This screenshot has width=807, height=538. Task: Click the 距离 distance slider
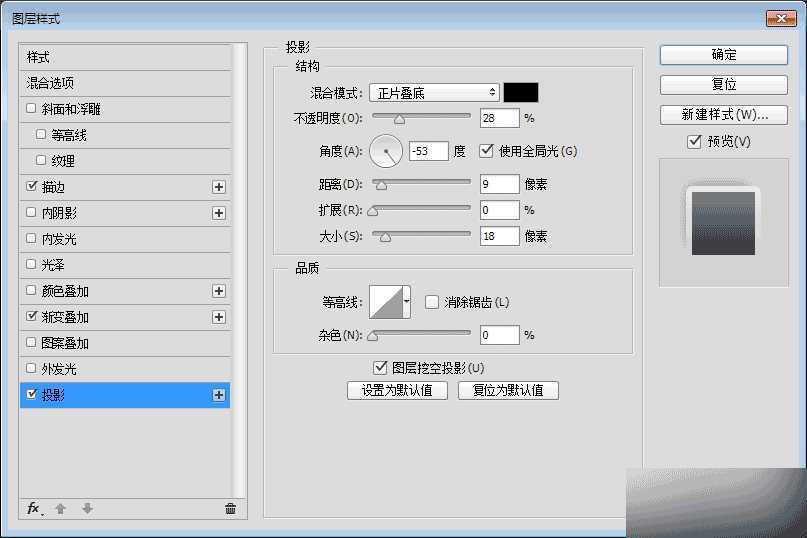coord(422,184)
